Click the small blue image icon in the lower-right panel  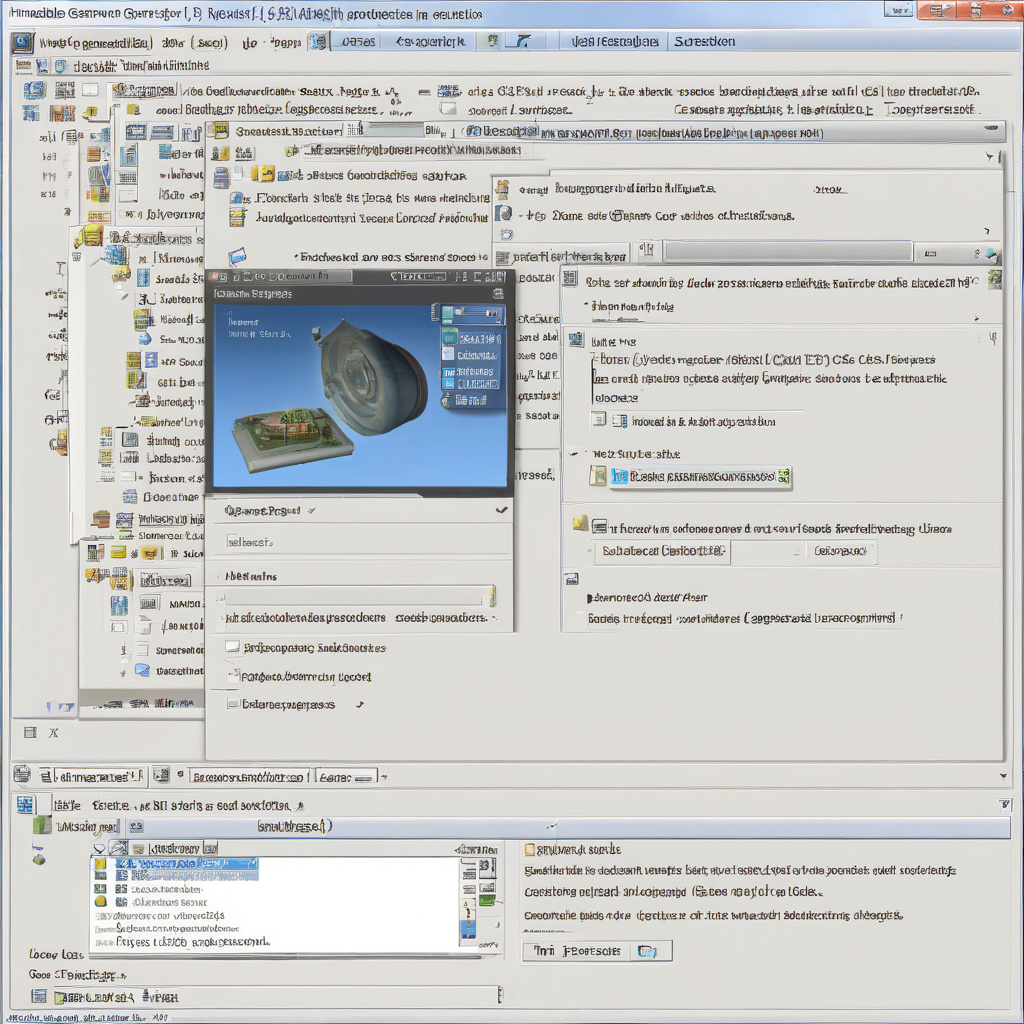(x=571, y=579)
